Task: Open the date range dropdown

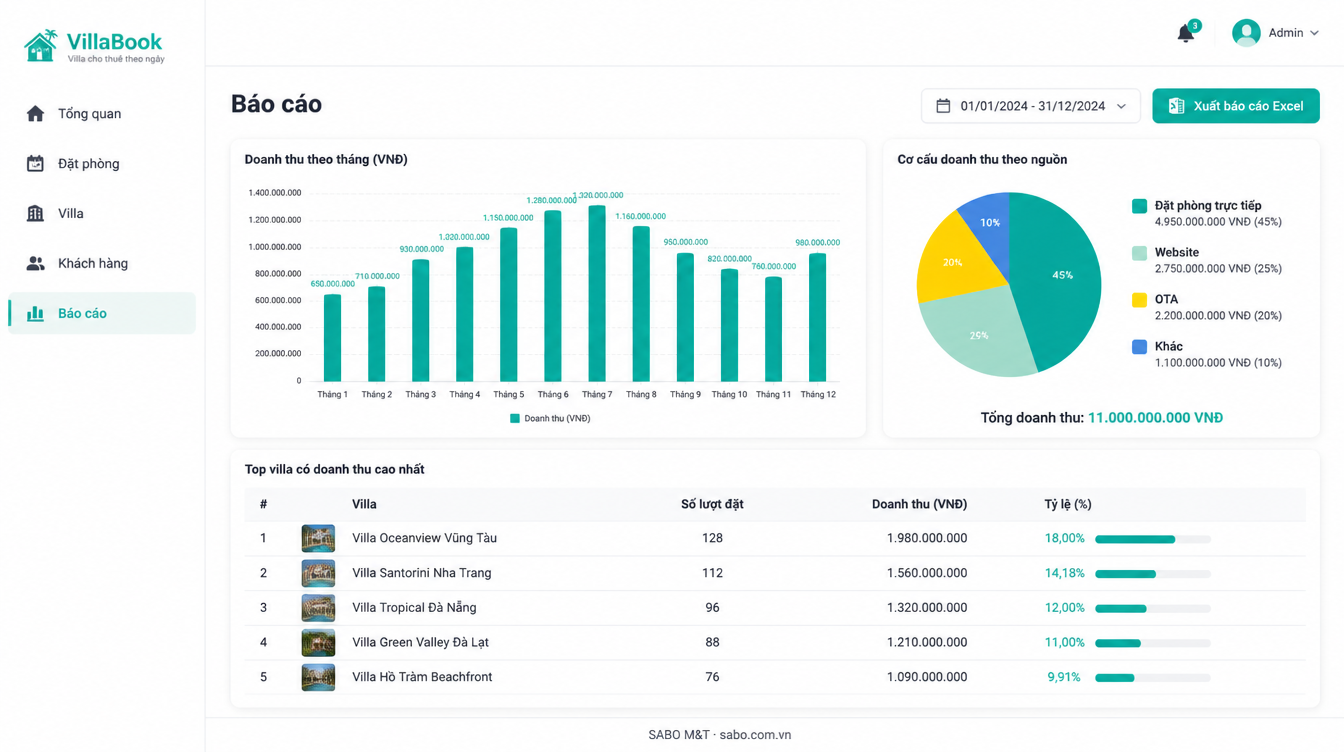Action: 1030,106
